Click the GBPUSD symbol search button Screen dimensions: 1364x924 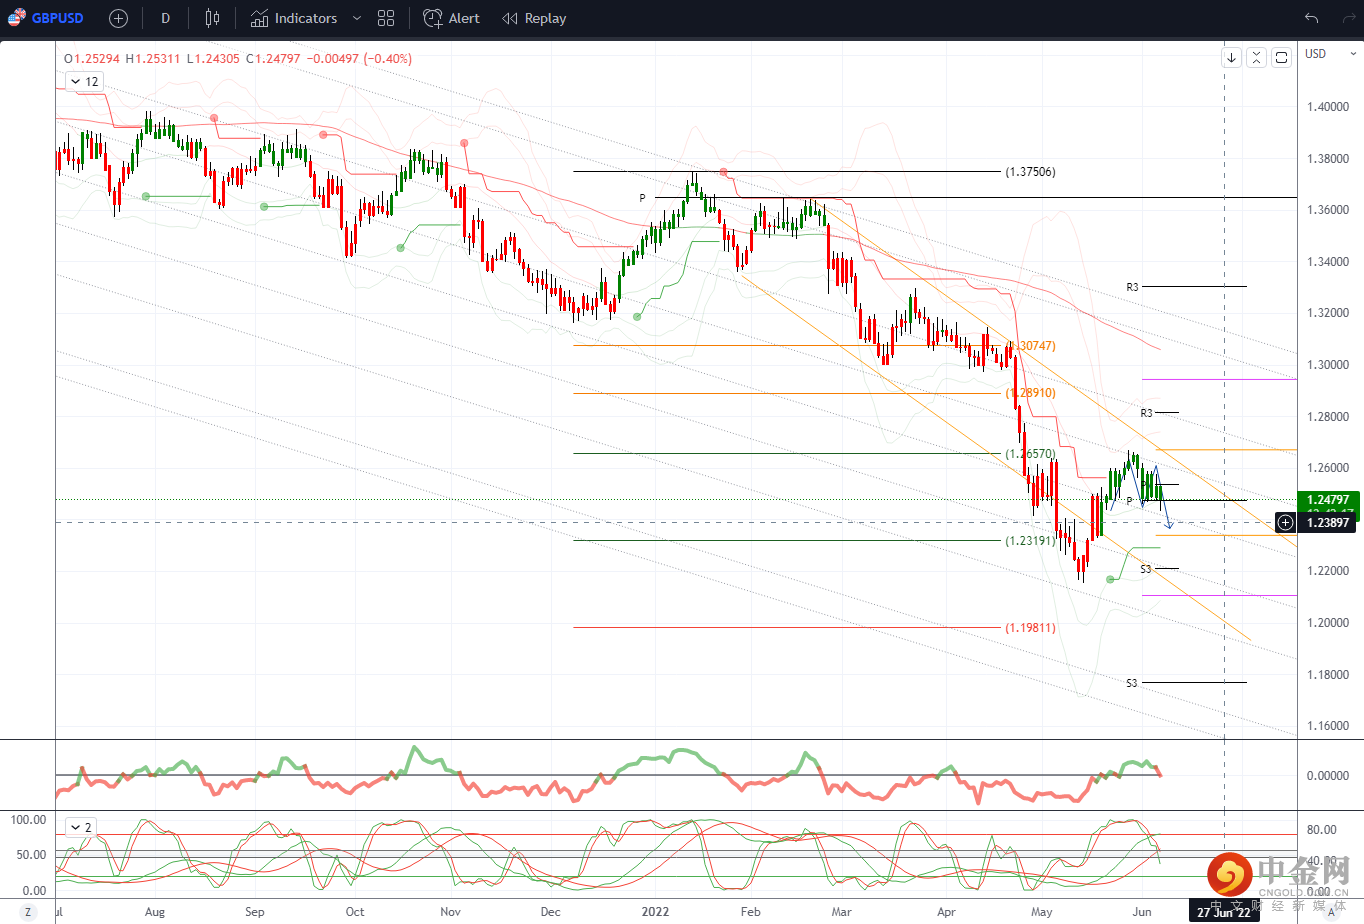46,18
